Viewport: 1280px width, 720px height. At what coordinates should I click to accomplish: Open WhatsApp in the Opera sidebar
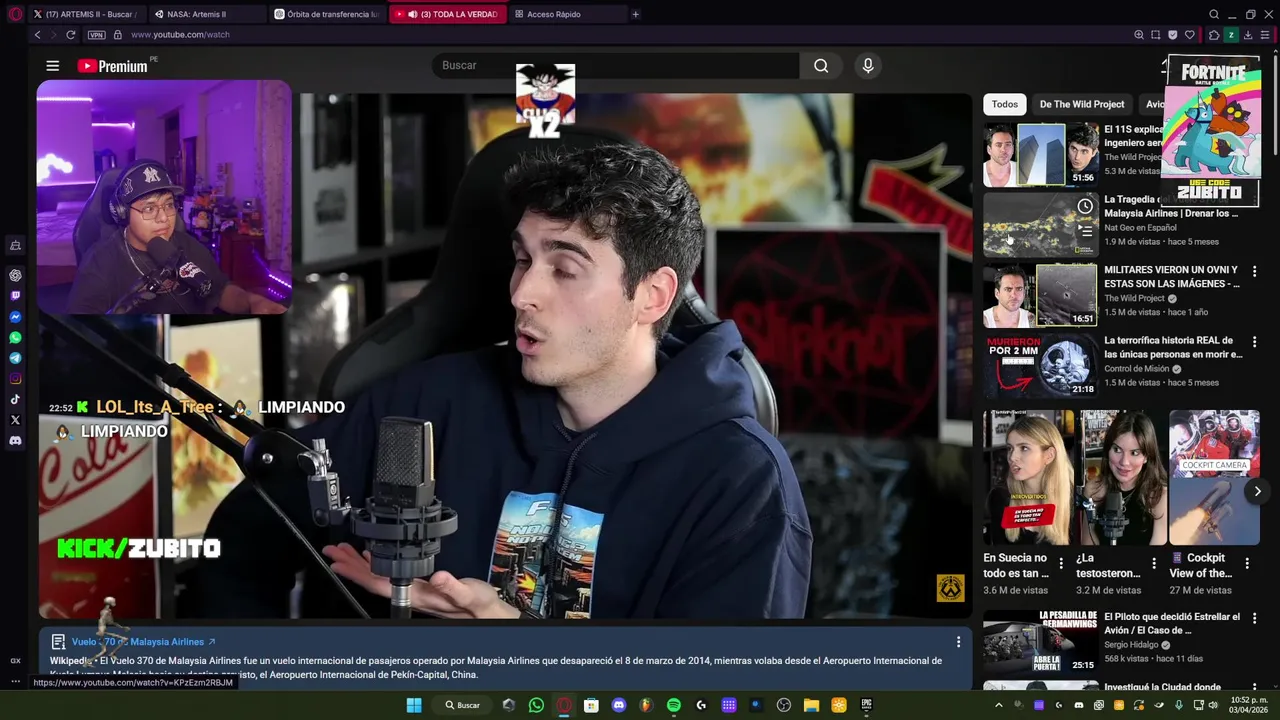click(15, 338)
